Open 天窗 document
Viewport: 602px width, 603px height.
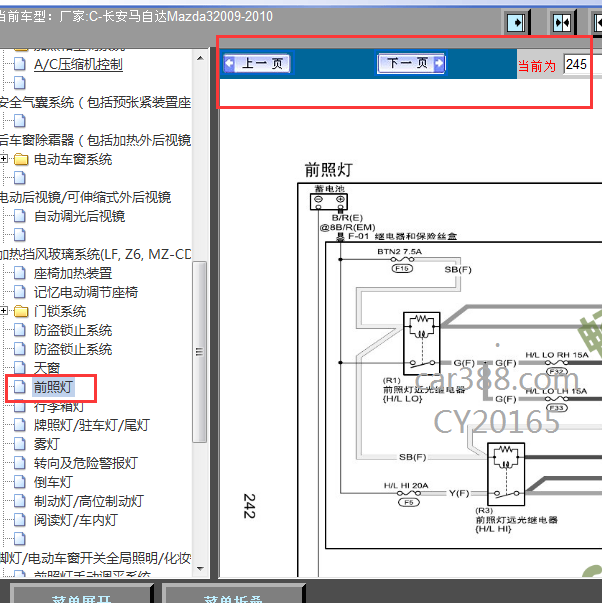47,368
